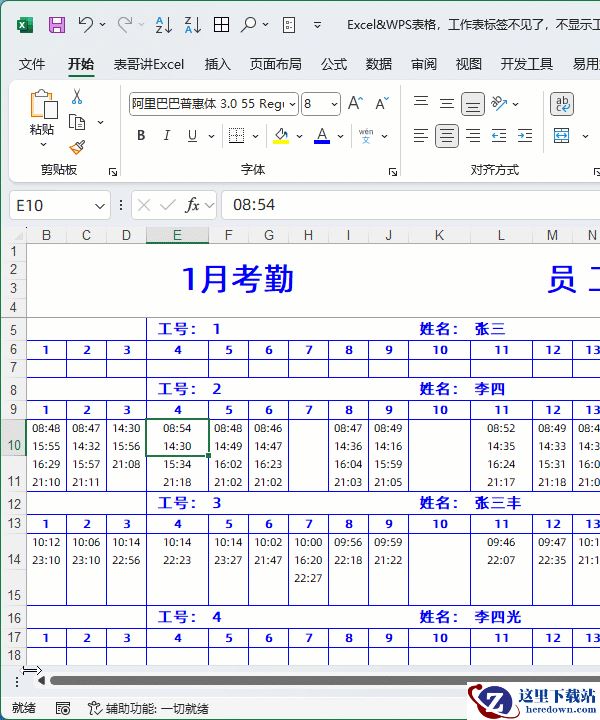This screenshot has width=600, height=720.
Task: Toggle top vertical alignment
Action: pyautogui.click(x=421, y=103)
